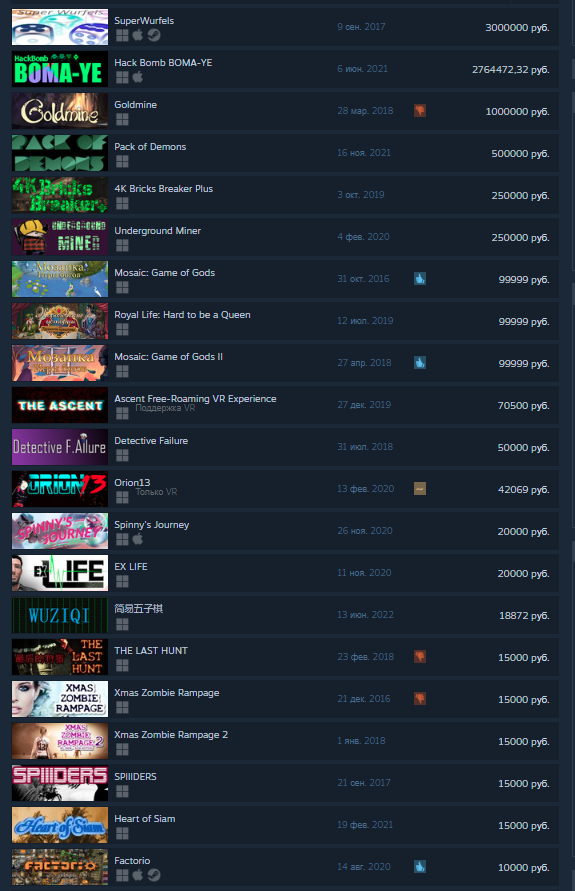Click the macOS icon under Spinny's Journey
This screenshot has height=891, width=575.
click(x=138, y=539)
